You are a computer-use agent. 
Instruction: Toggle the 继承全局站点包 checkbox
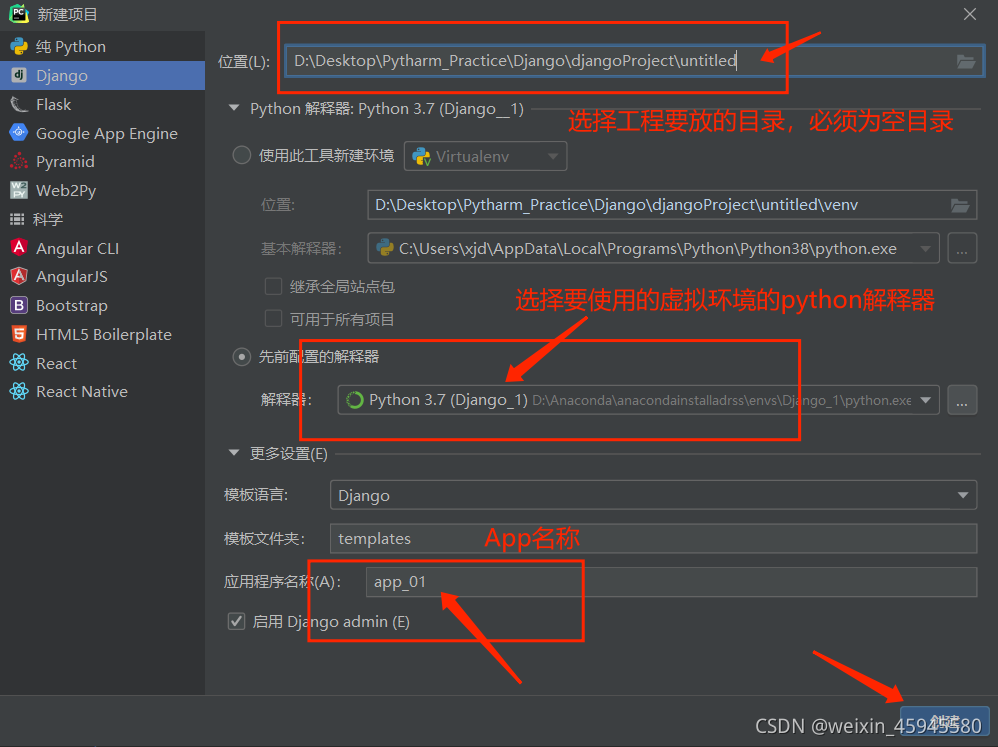click(x=274, y=285)
